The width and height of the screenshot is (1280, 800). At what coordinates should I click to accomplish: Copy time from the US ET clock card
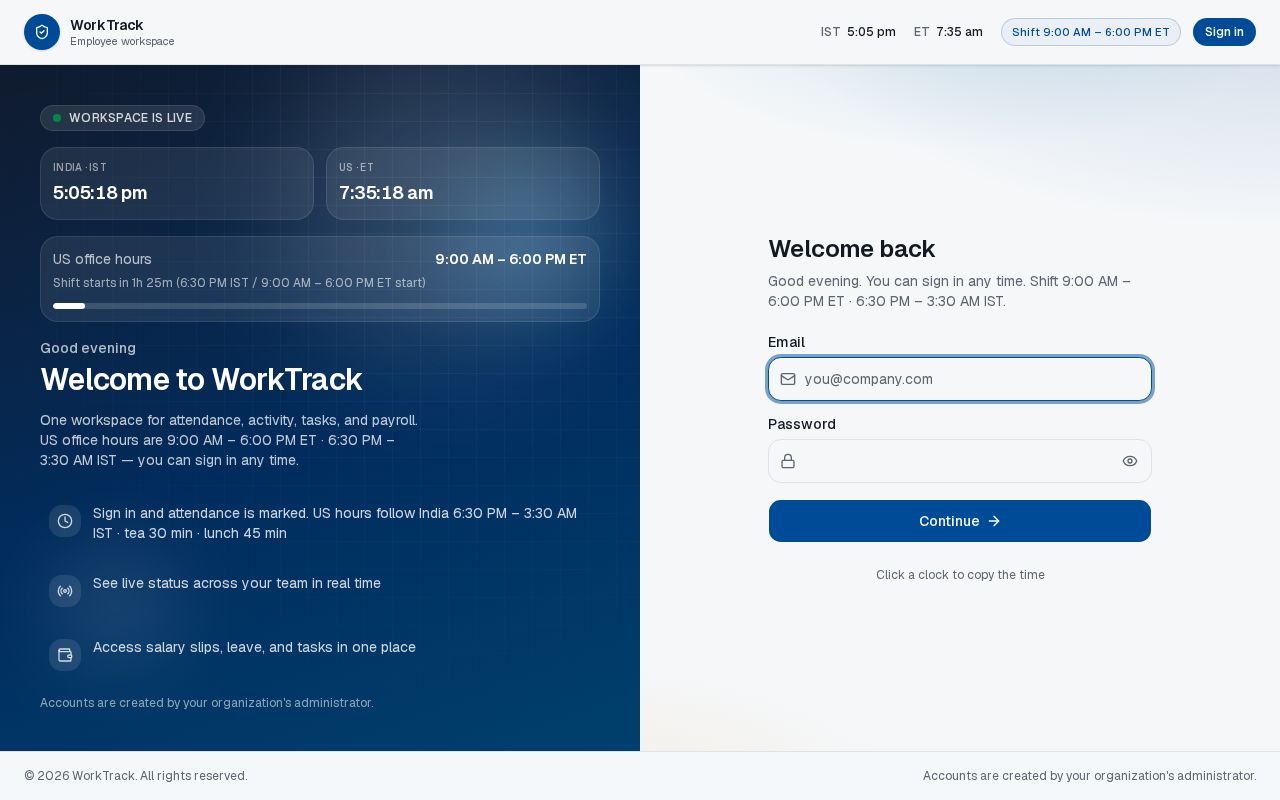(x=463, y=183)
